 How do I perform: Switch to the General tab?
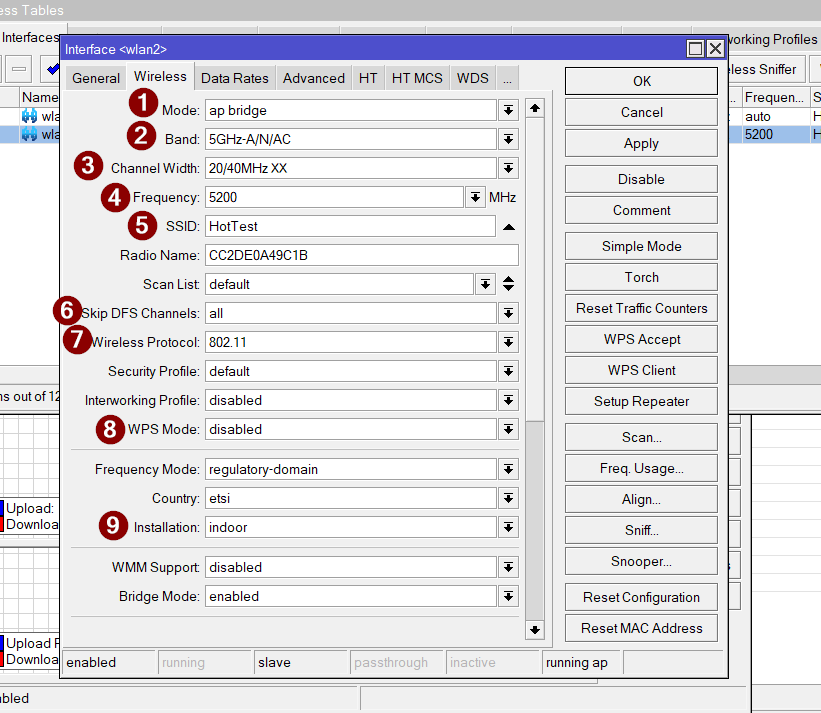pyautogui.click(x=96, y=79)
